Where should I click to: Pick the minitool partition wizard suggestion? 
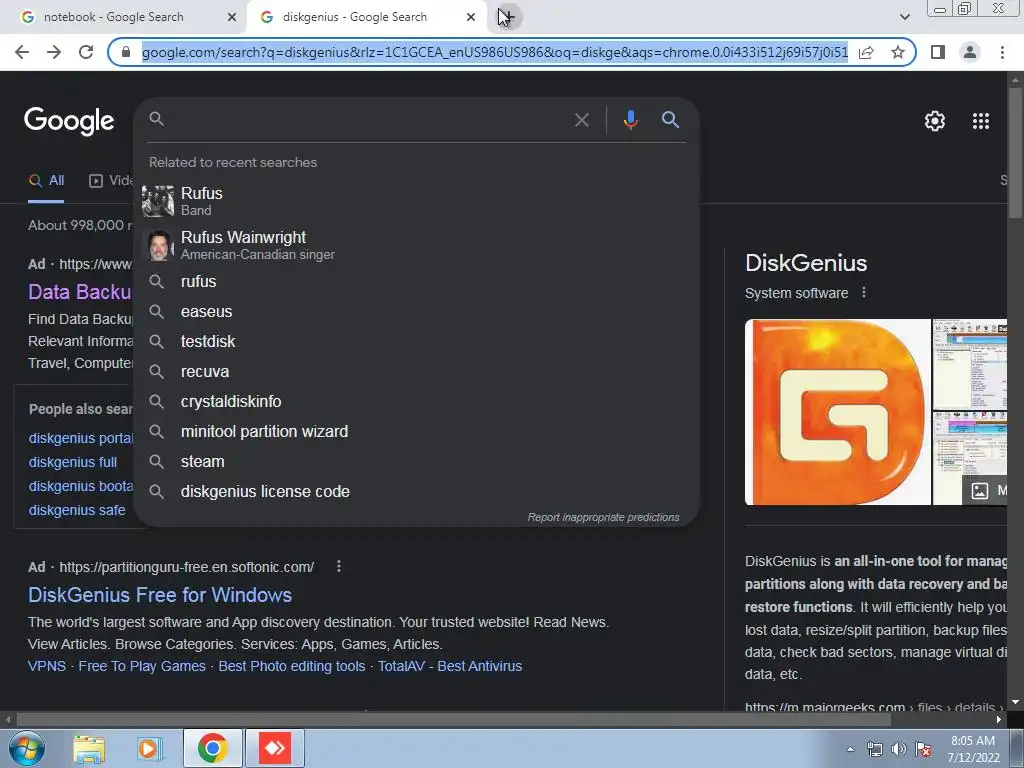point(416,432)
